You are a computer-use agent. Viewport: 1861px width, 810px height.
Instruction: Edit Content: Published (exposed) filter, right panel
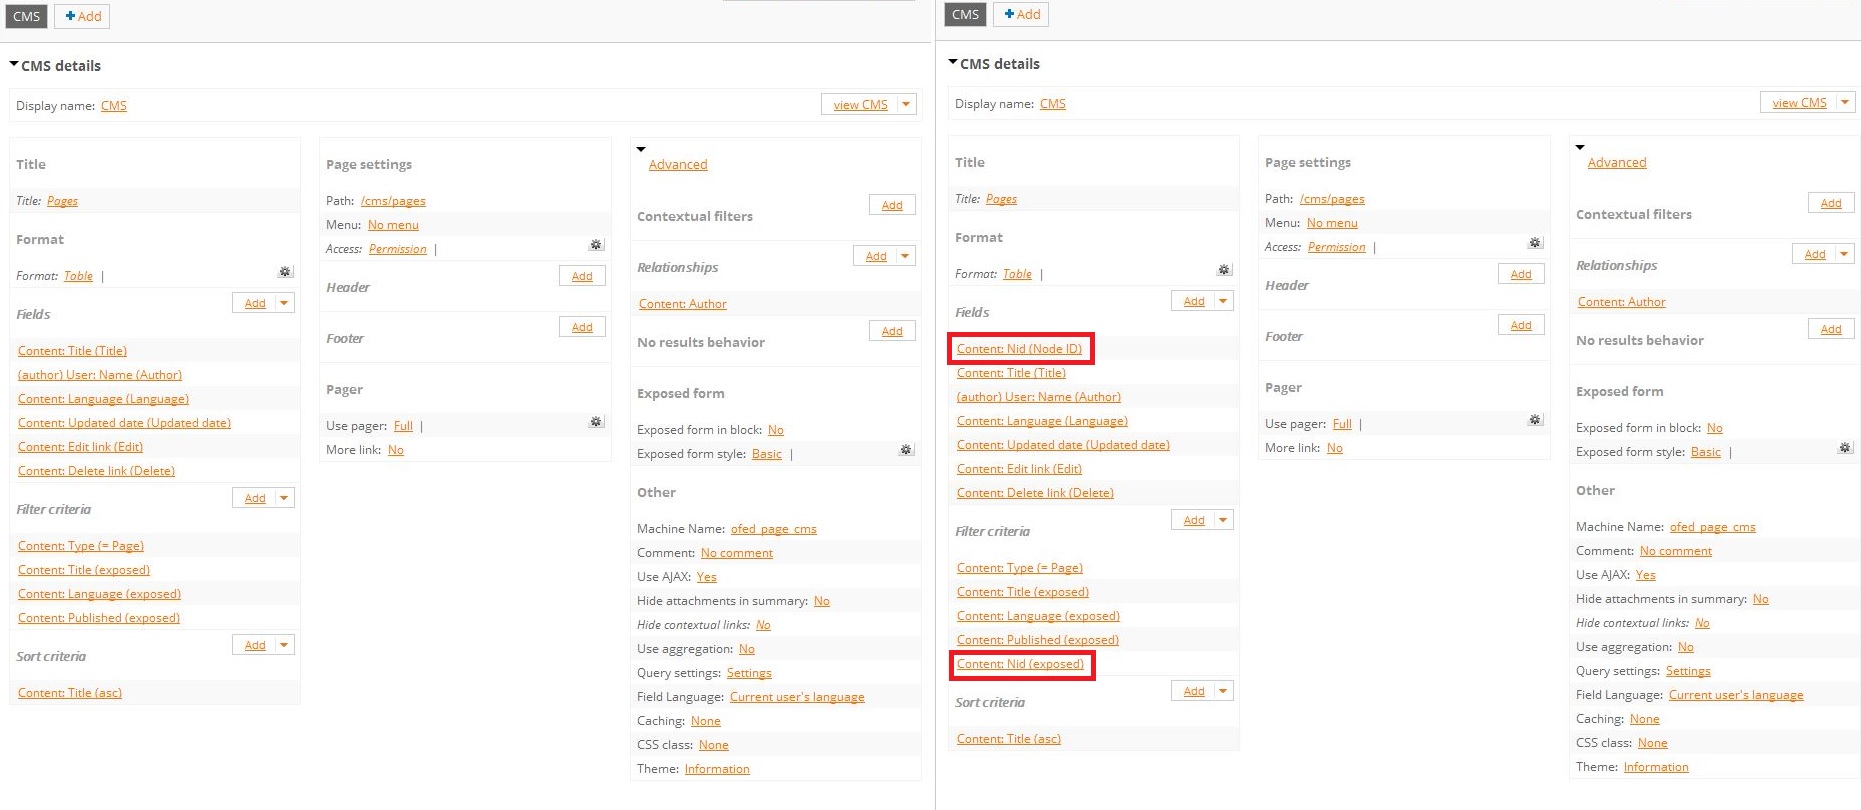pyautogui.click(x=1038, y=640)
